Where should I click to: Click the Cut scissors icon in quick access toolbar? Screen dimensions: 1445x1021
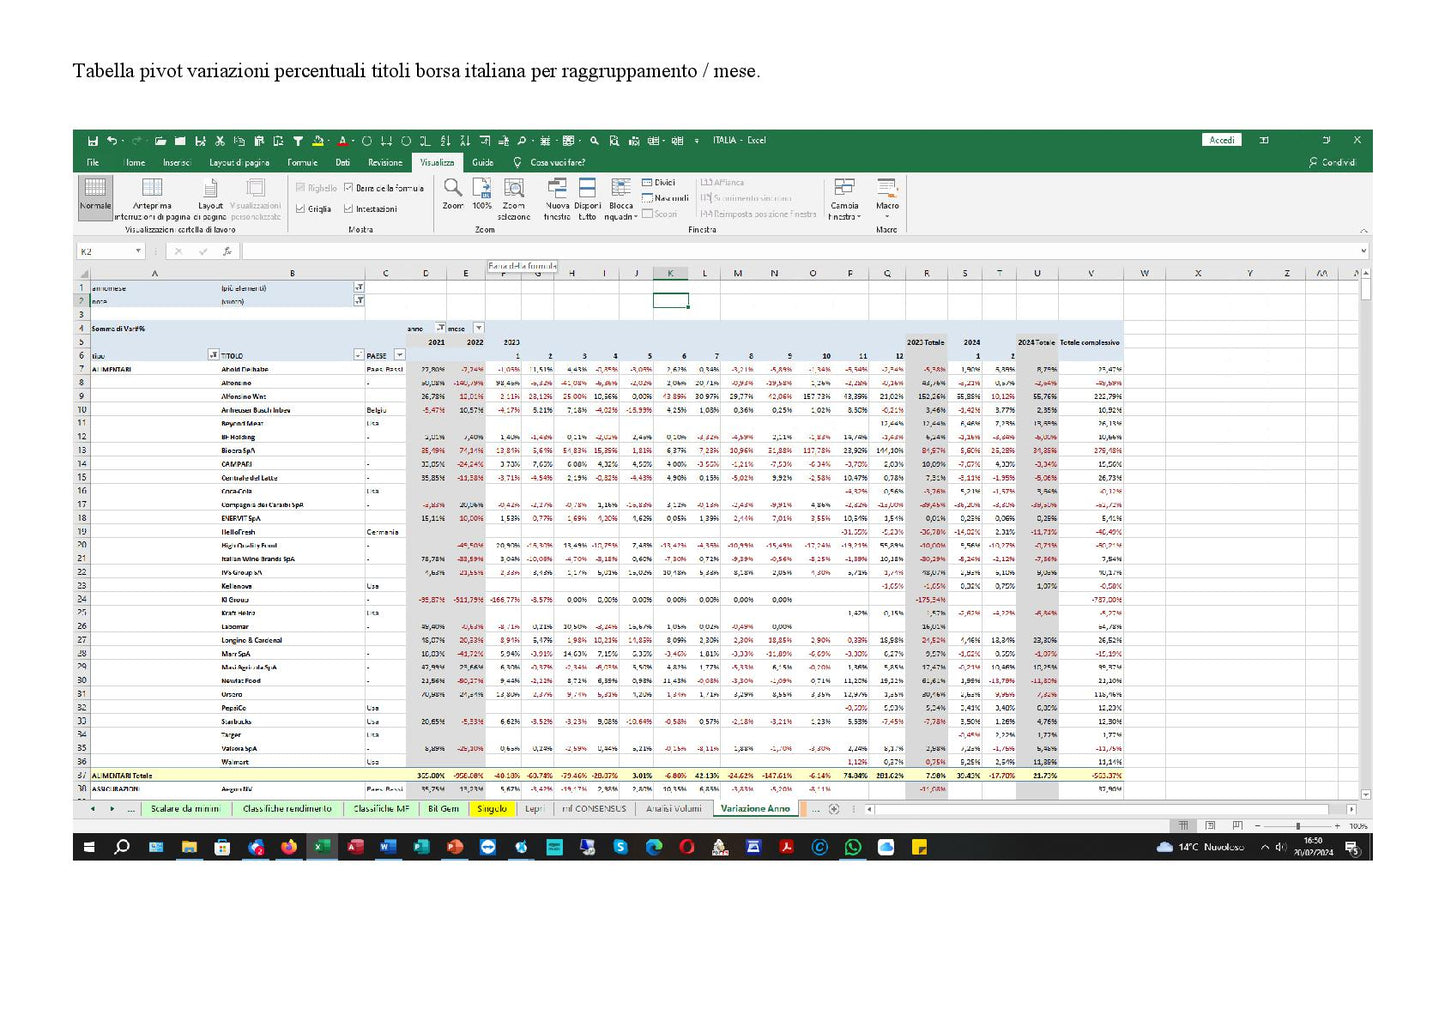click(220, 141)
